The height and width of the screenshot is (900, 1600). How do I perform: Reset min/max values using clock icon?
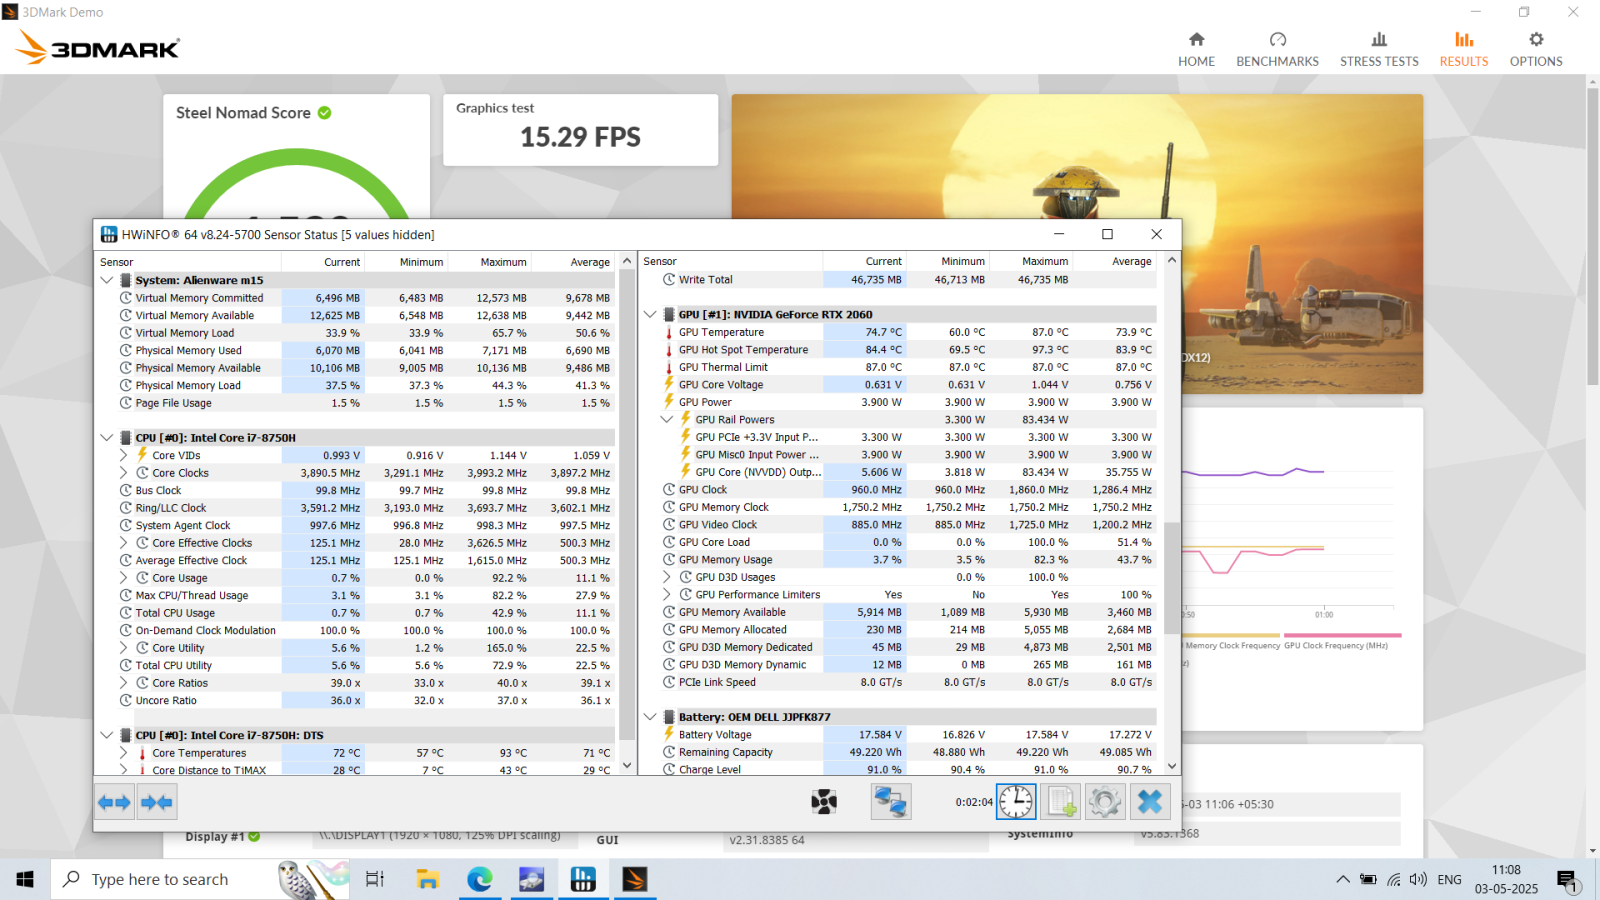1016,802
